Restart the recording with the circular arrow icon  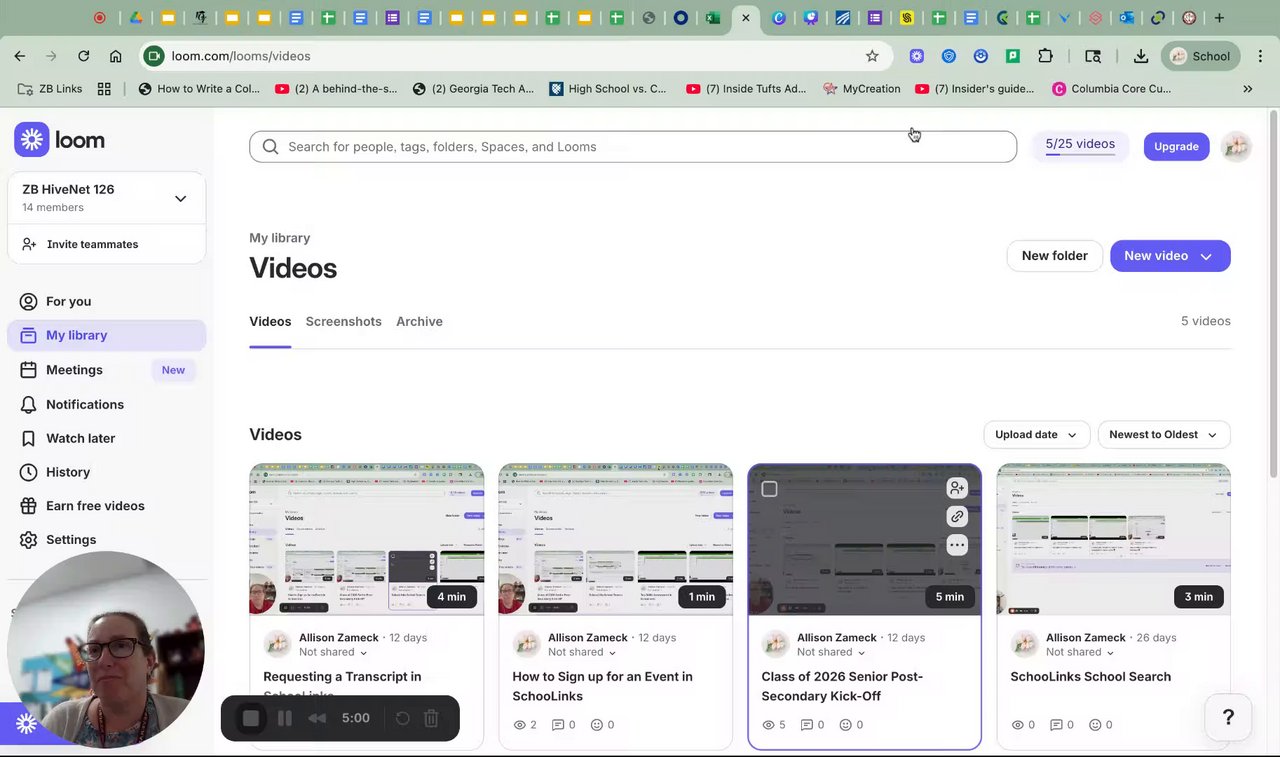pyautogui.click(x=402, y=718)
